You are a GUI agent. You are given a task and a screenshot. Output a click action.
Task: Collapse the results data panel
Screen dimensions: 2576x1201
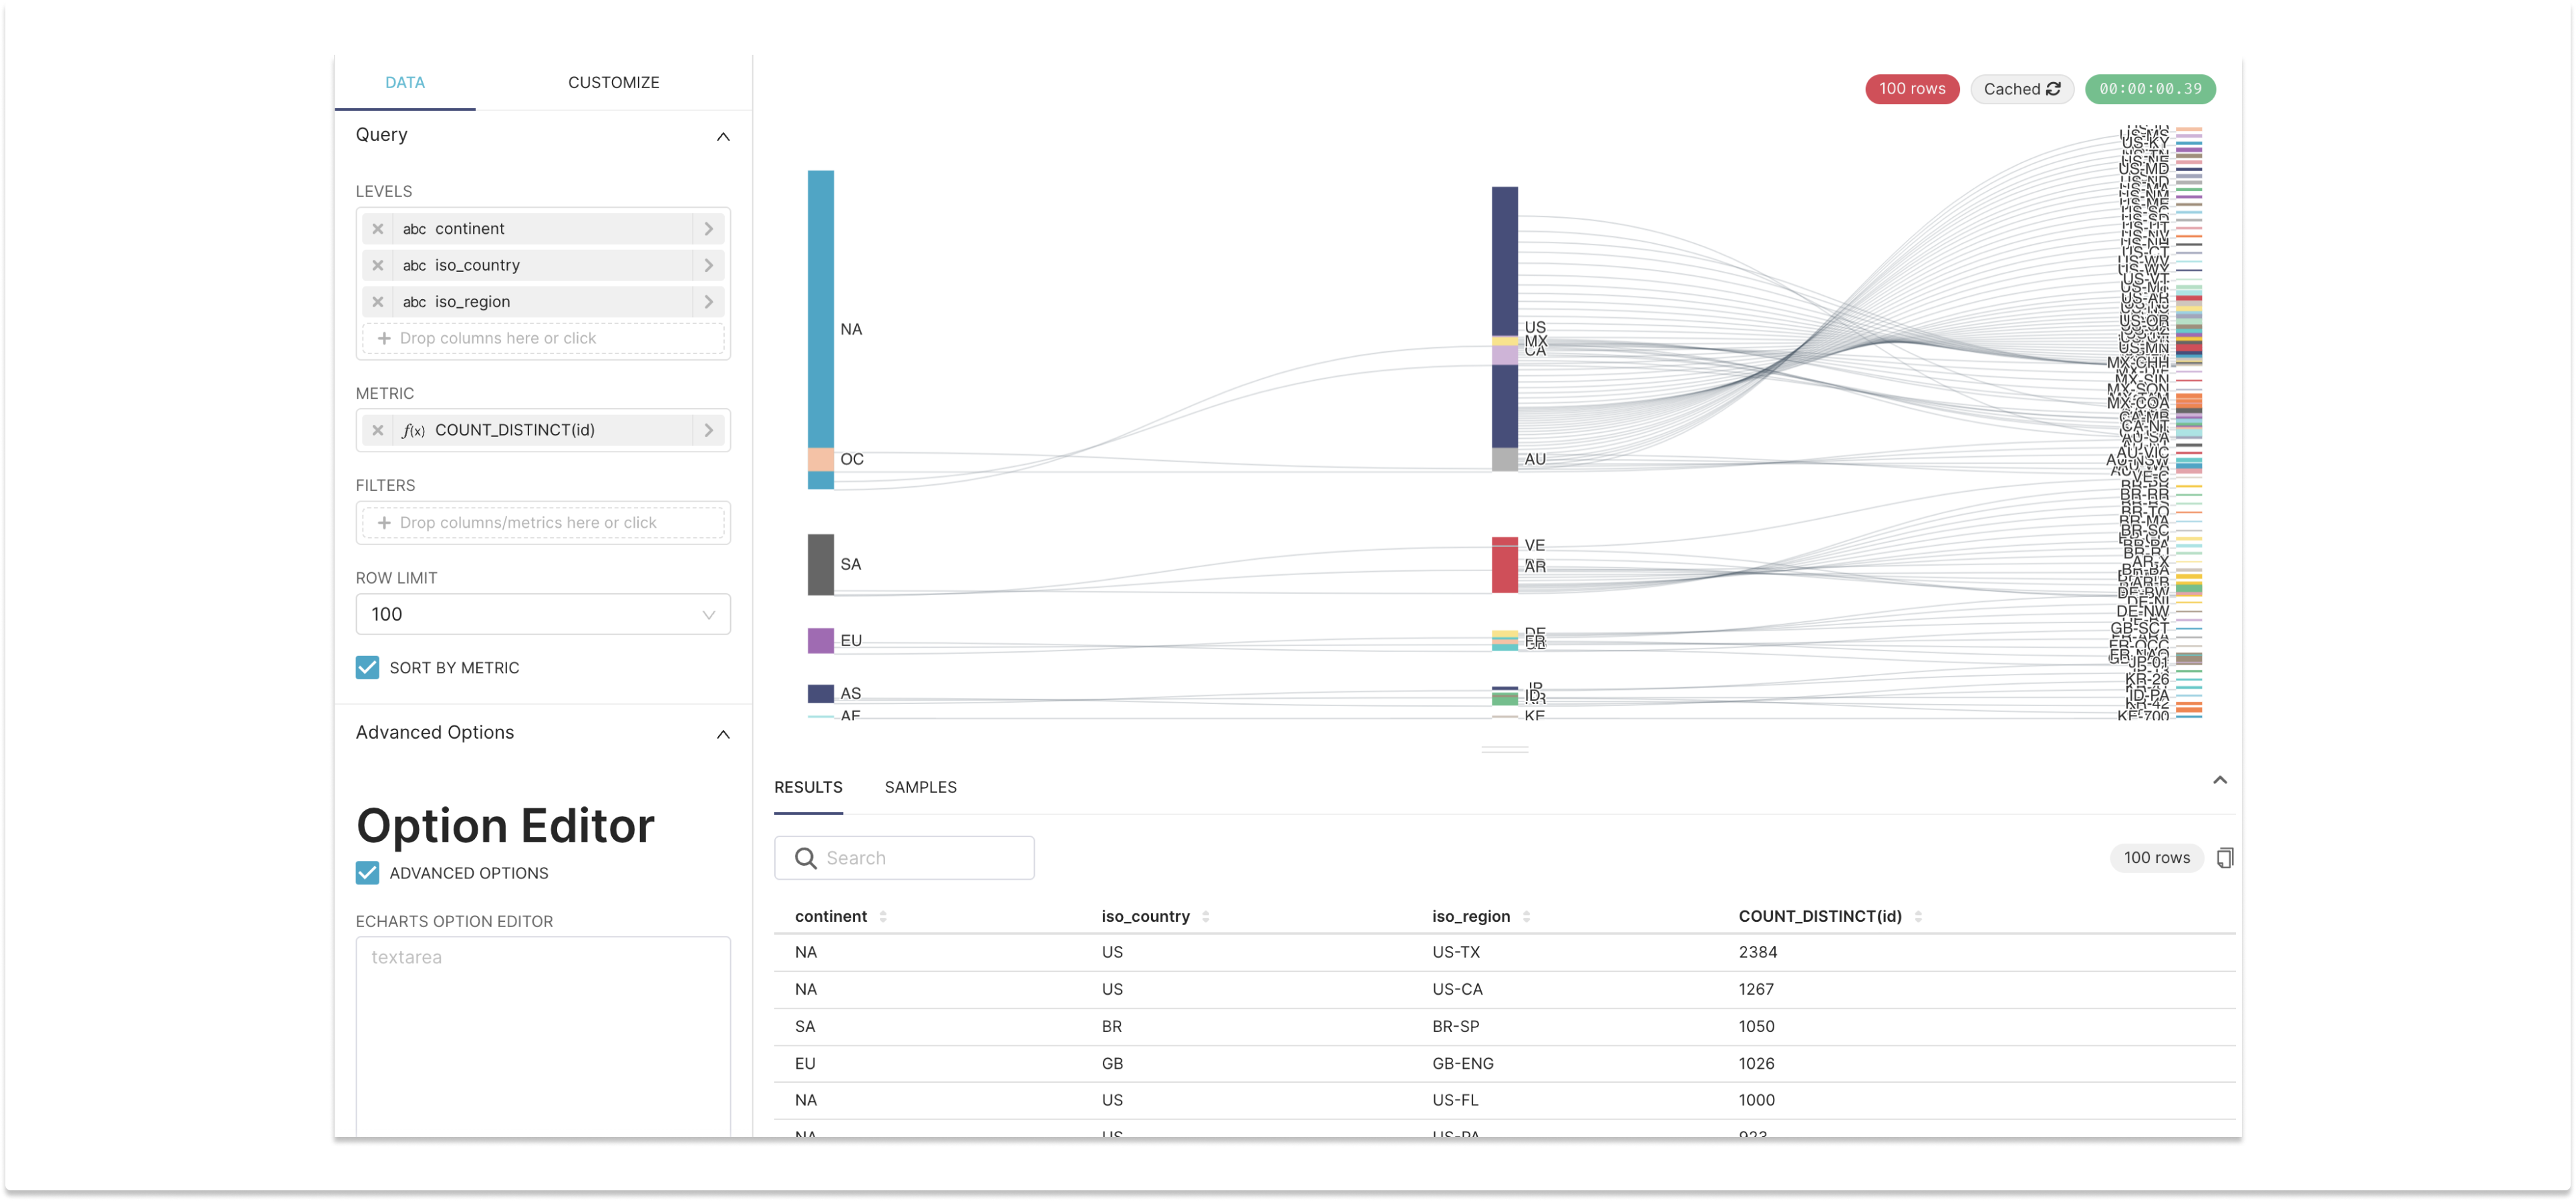[2219, 780]
